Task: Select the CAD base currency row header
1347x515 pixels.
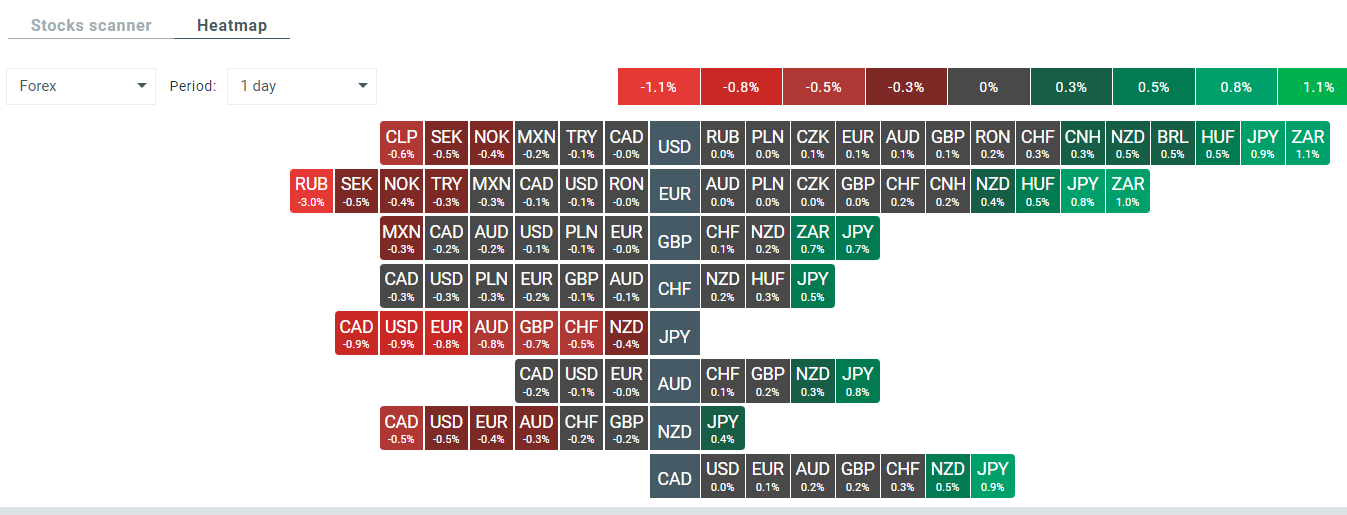Action: (x=675, y=478)
